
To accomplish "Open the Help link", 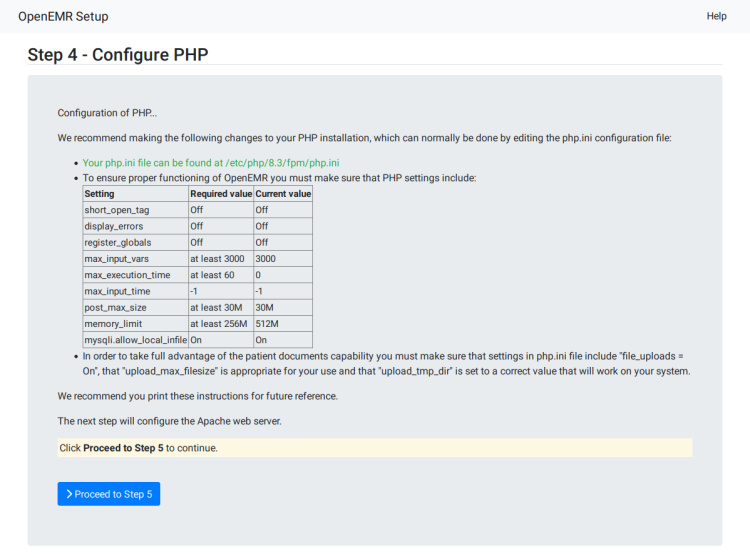I will pyautogui.click(x=716, y=16).
